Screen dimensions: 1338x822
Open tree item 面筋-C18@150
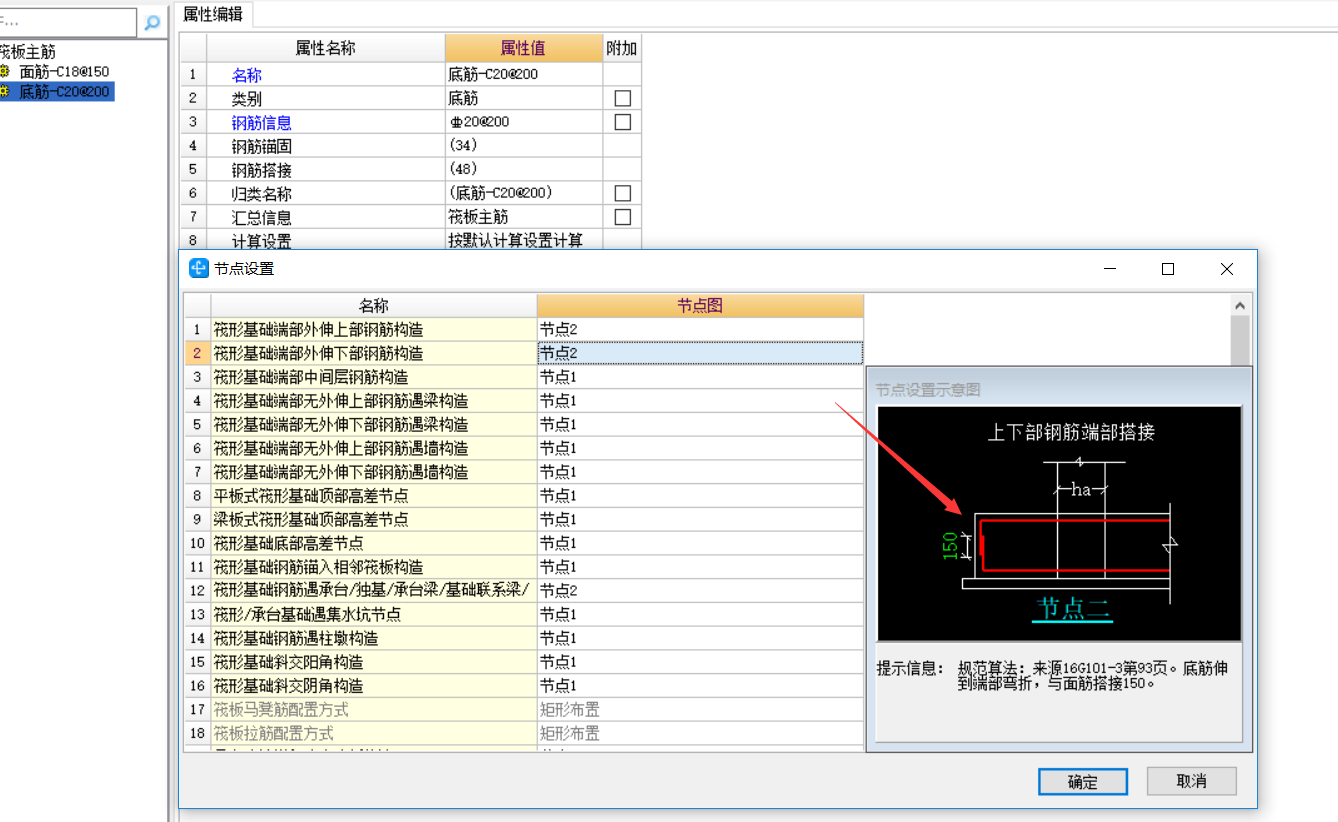(64, 72)
